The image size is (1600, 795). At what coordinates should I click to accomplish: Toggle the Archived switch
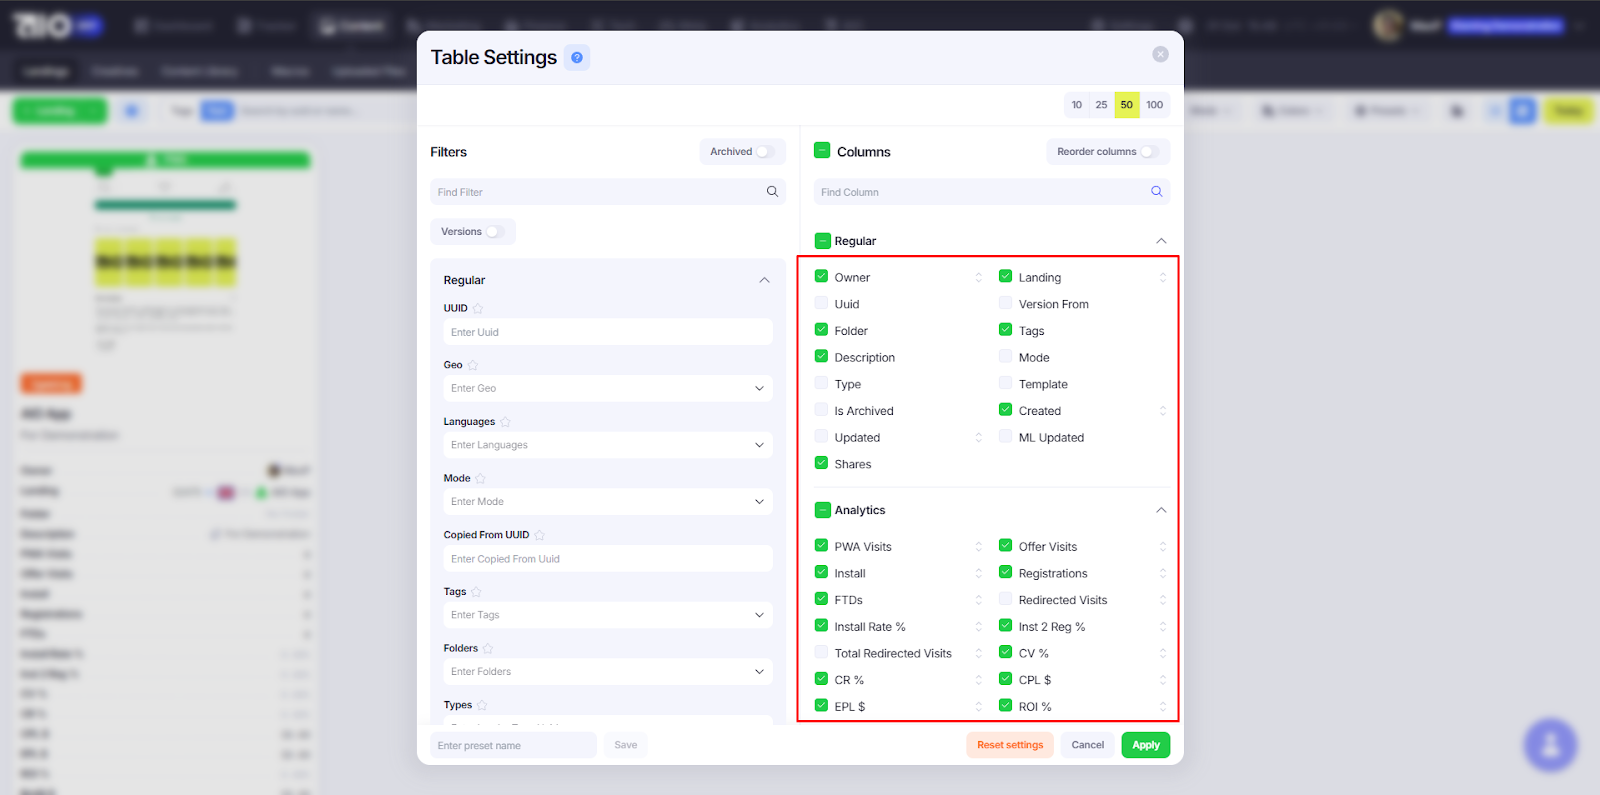point(764,152)
